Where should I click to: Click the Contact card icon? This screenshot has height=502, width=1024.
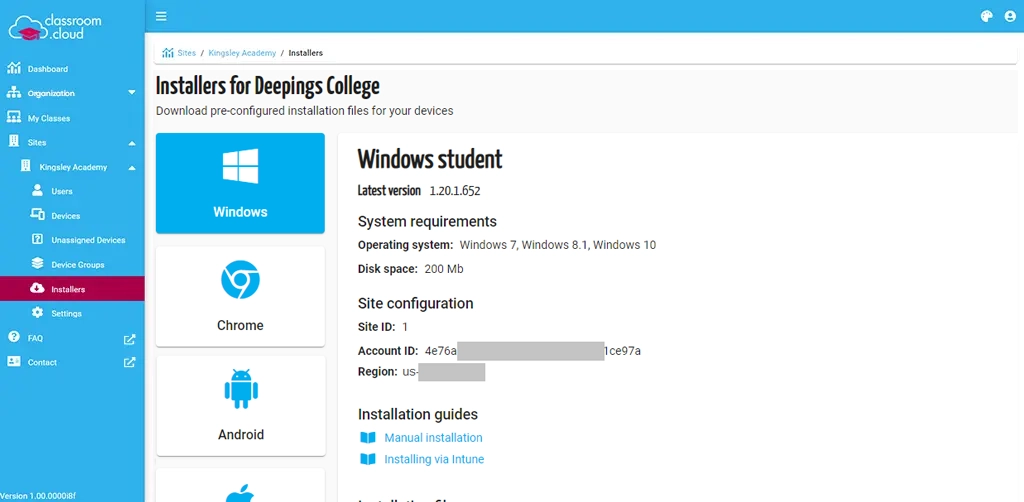(x=14, y=362)
